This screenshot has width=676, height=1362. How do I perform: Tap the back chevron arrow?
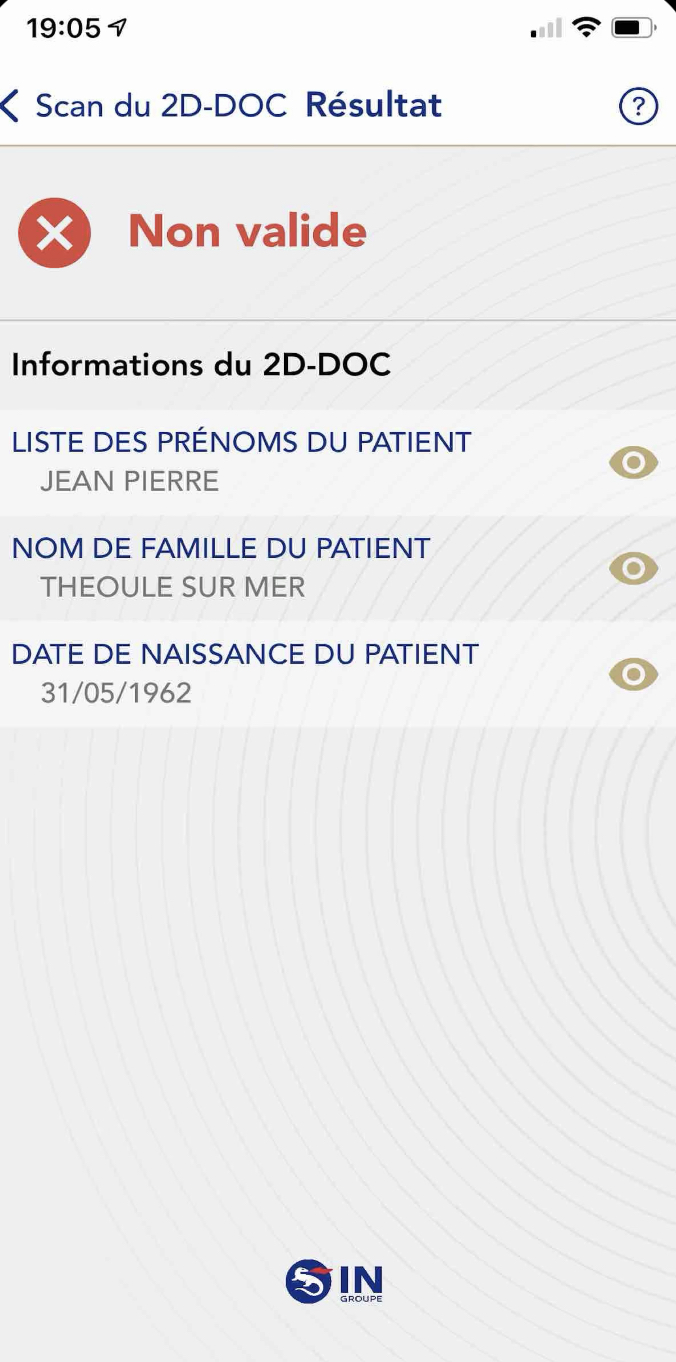(11, 106)
